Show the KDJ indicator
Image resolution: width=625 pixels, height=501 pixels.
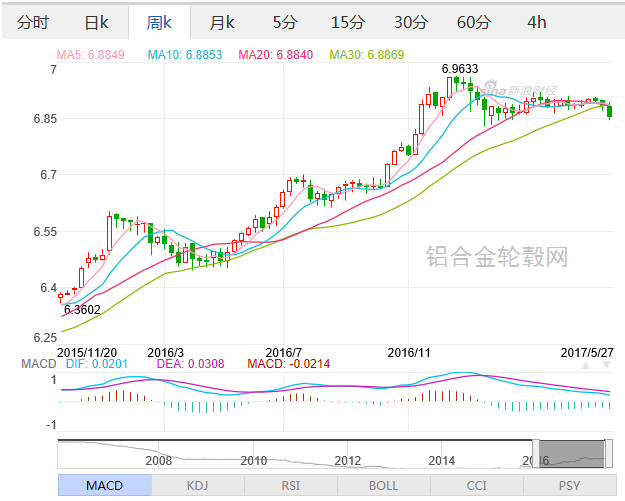(198, 485)
